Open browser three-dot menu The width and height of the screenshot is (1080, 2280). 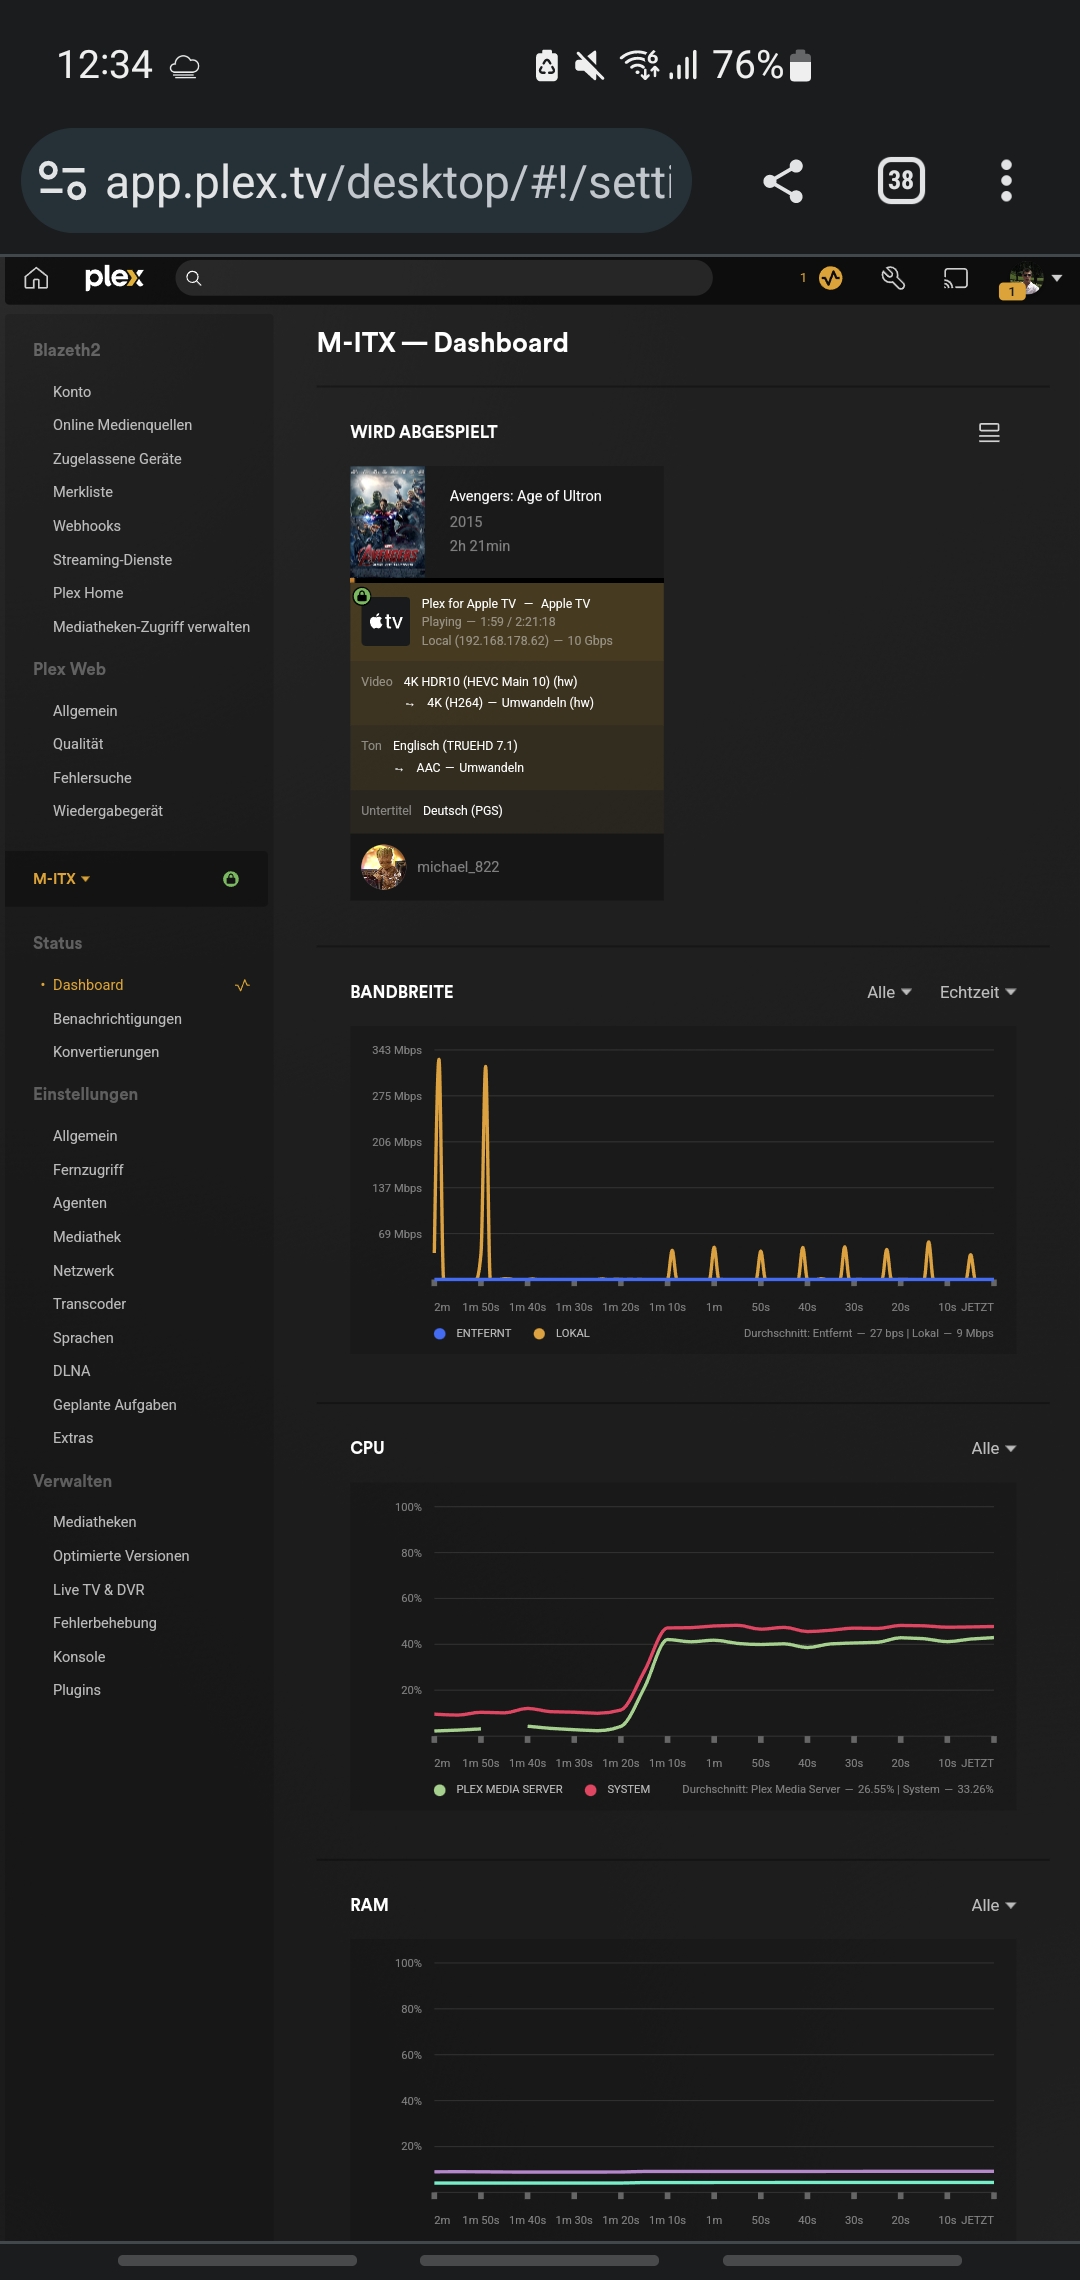coord(1006,181)
